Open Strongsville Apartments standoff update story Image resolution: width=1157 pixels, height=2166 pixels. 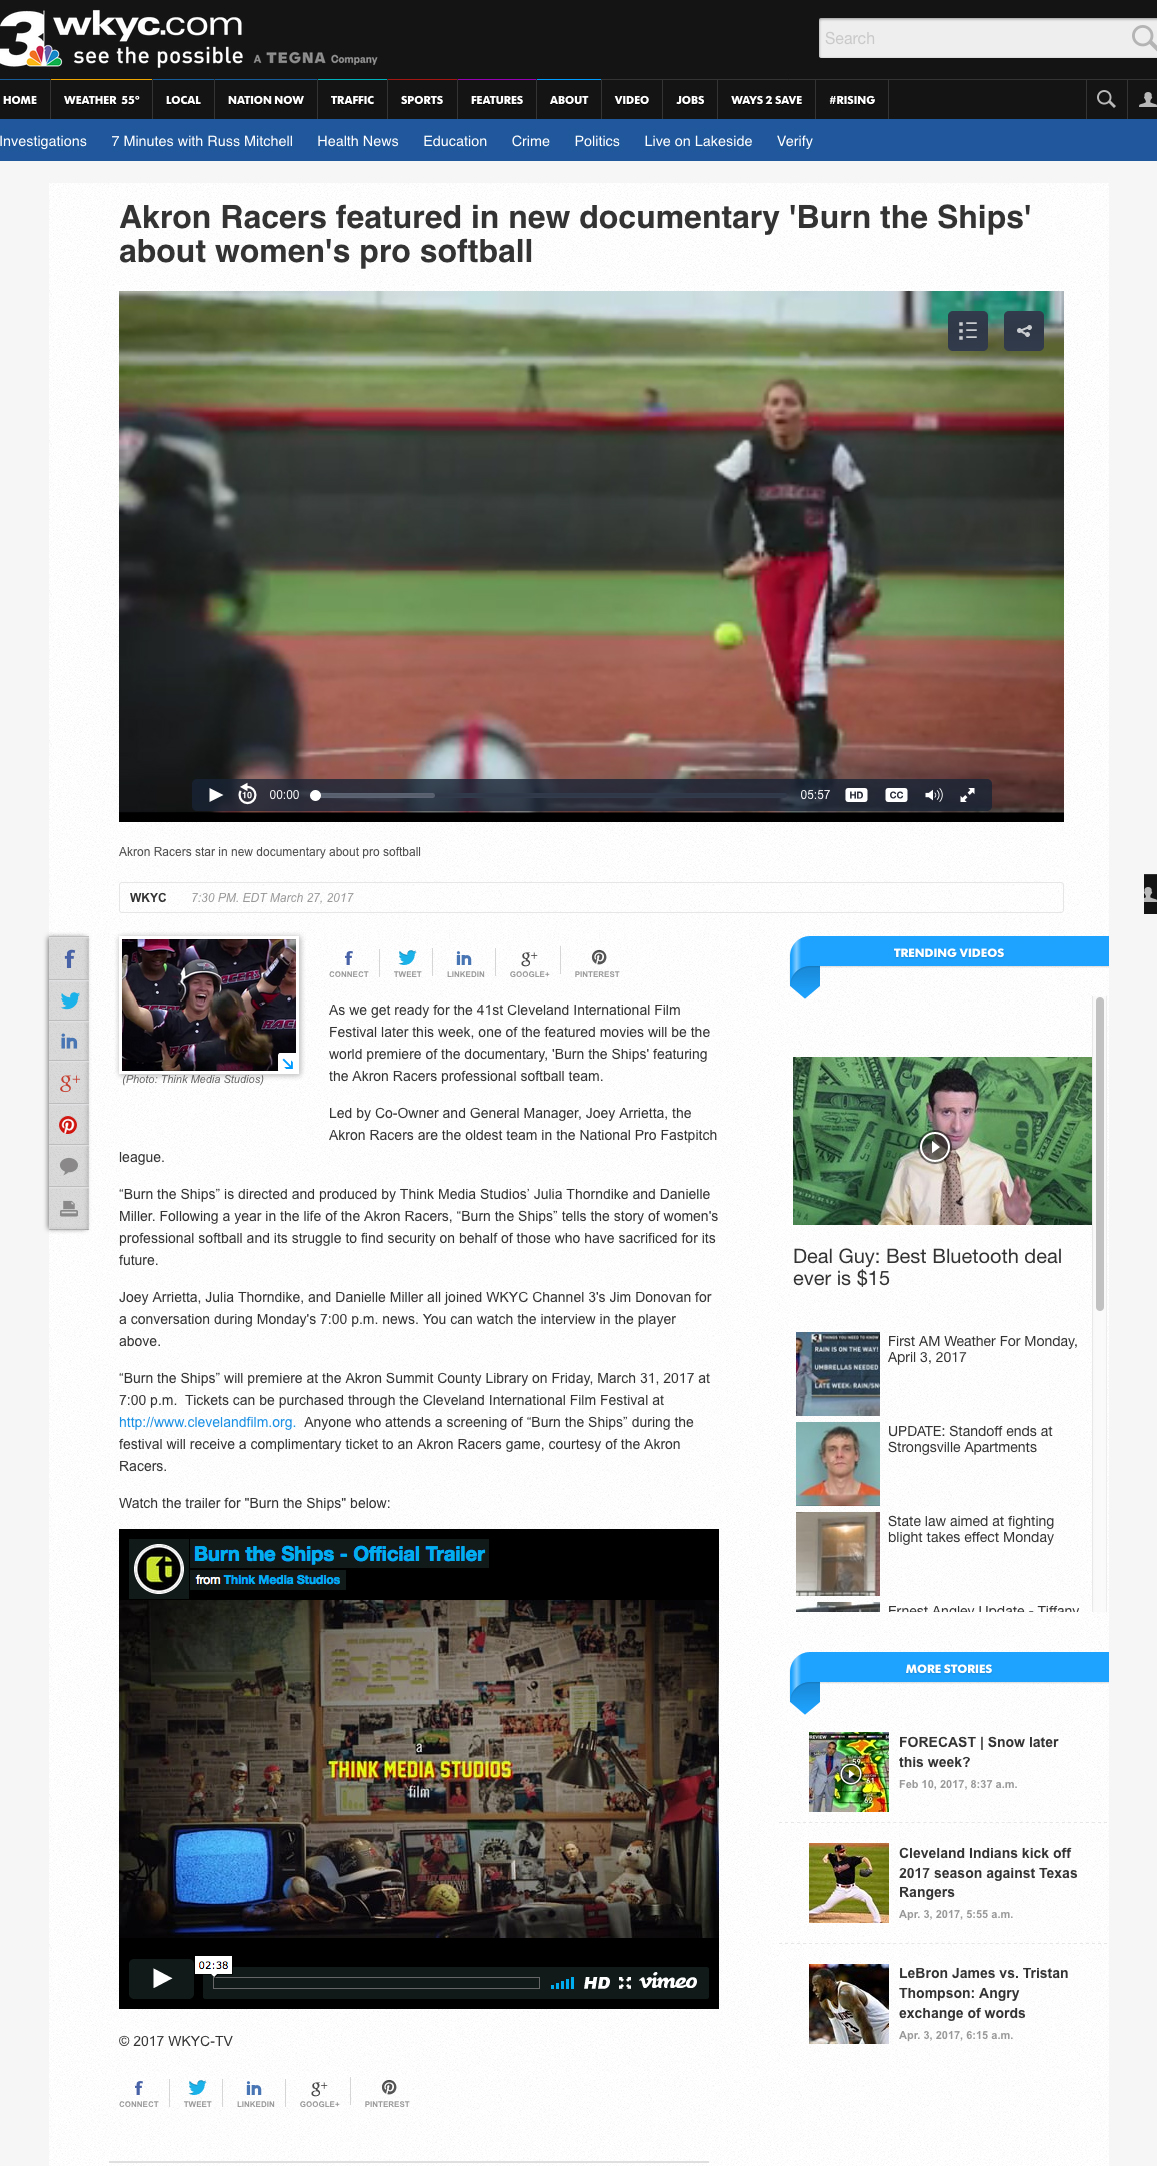tap(938, 1463)
